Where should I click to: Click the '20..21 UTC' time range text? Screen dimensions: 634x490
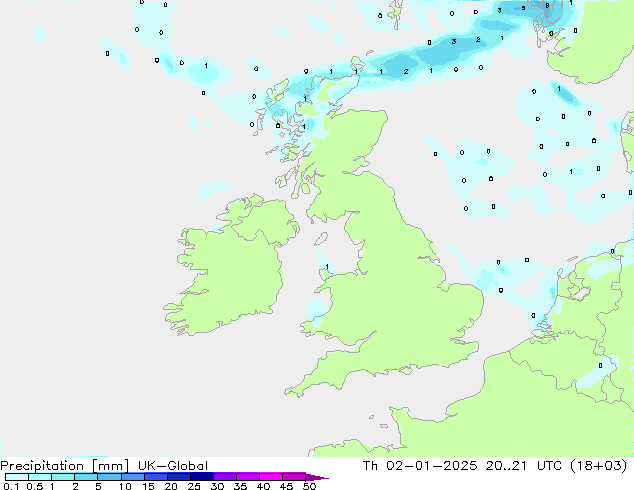[x=523, y=466]
